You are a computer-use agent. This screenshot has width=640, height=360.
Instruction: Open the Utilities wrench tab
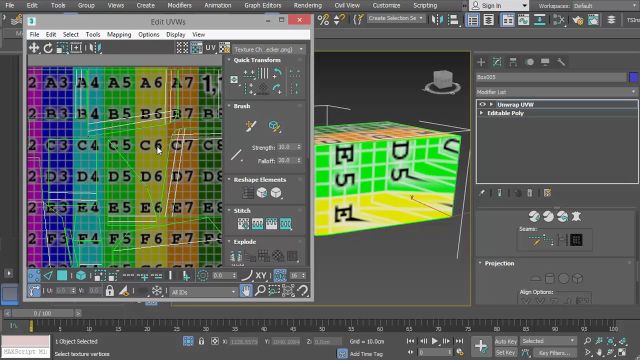(561, 62)
